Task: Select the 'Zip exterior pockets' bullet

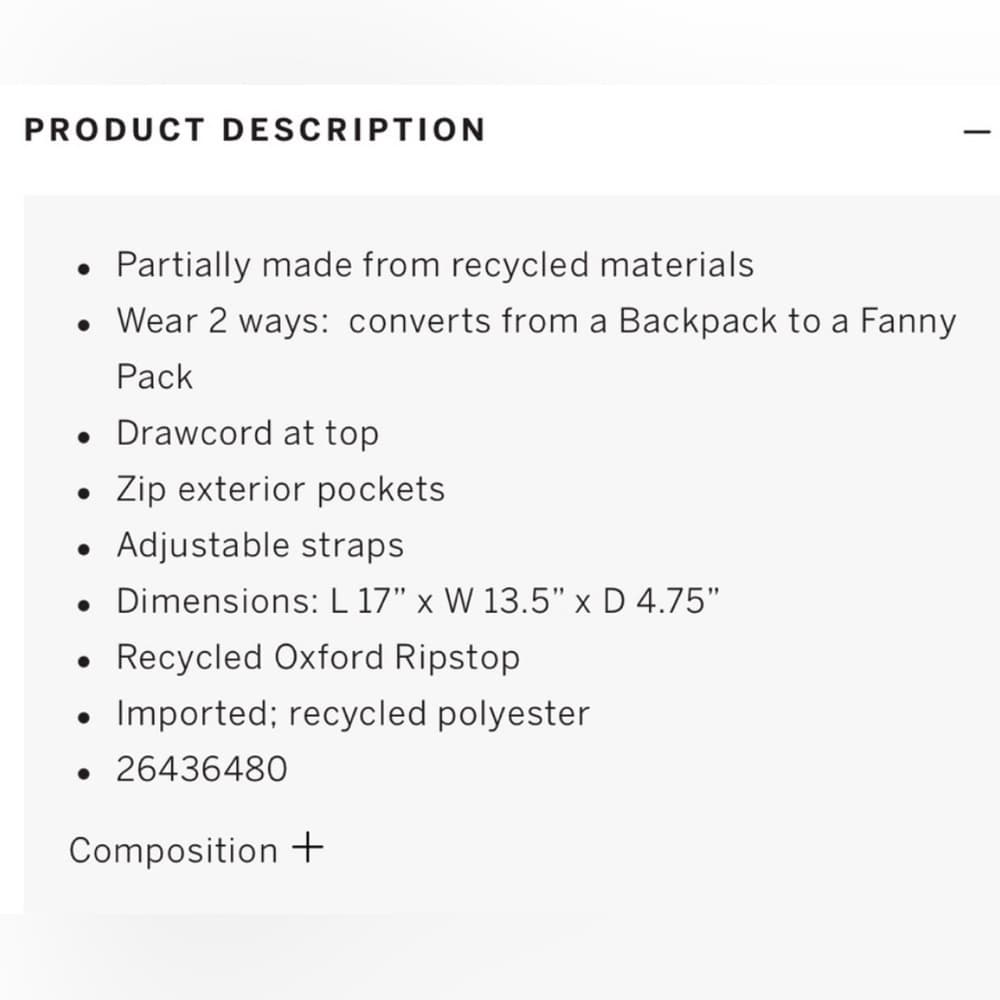Action: click(281, 489)
